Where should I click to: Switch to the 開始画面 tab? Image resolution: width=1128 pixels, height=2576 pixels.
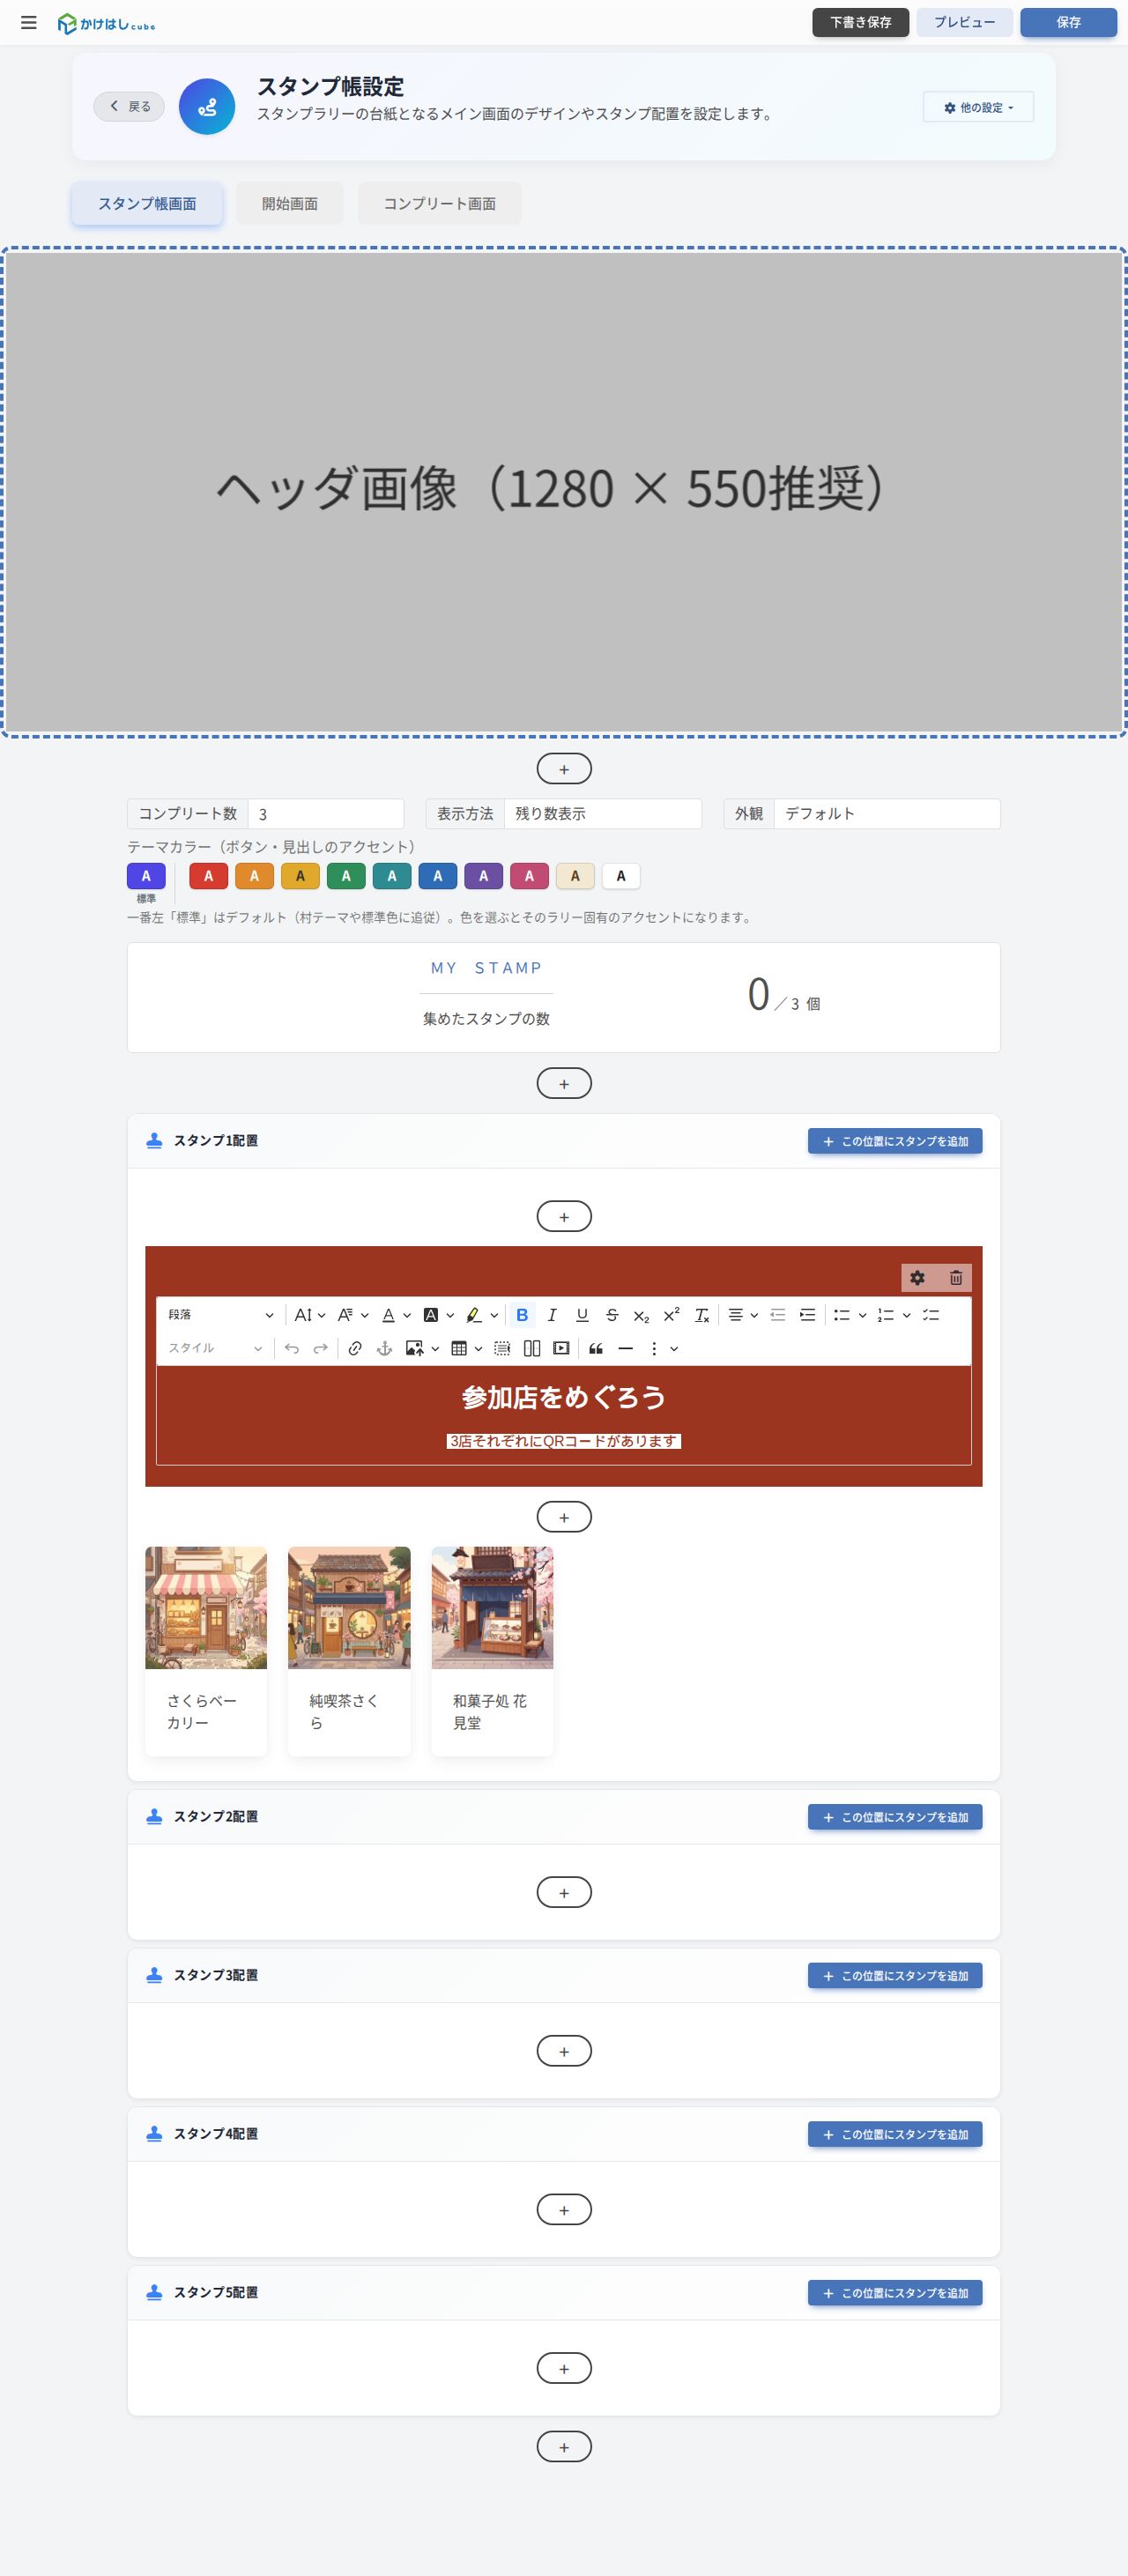[290, 203]
